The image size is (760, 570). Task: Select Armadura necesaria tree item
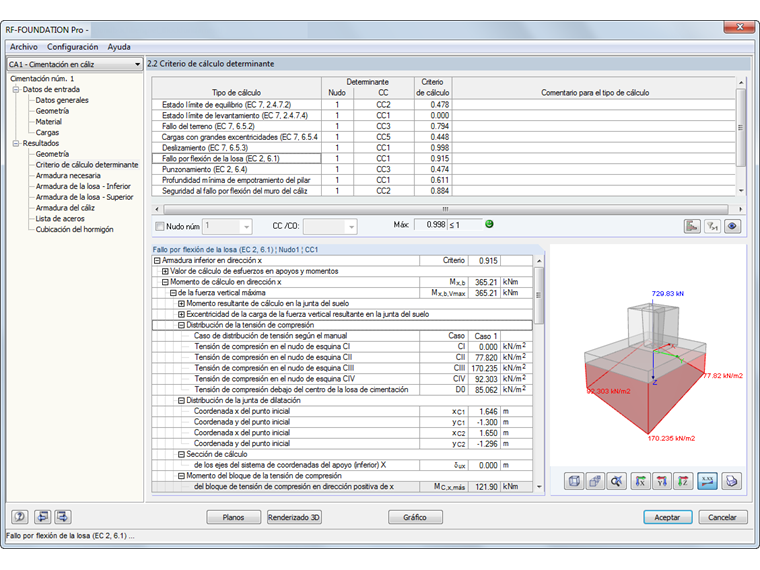(x=68, y=175)
